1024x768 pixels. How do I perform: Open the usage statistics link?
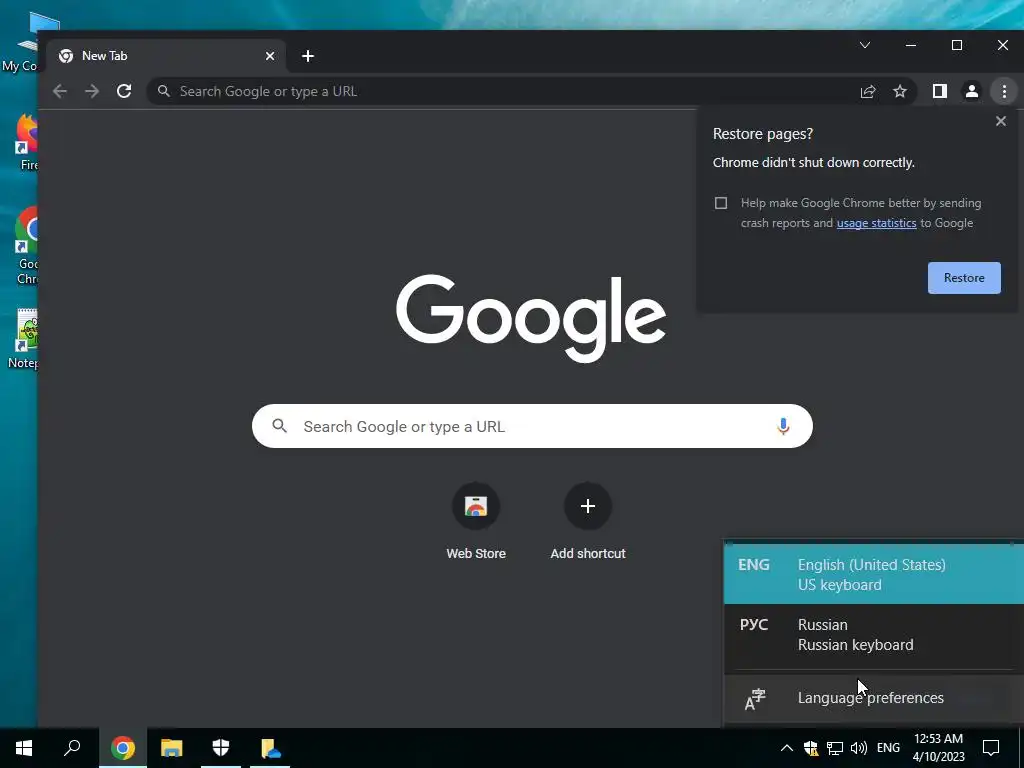coord(876,223)
